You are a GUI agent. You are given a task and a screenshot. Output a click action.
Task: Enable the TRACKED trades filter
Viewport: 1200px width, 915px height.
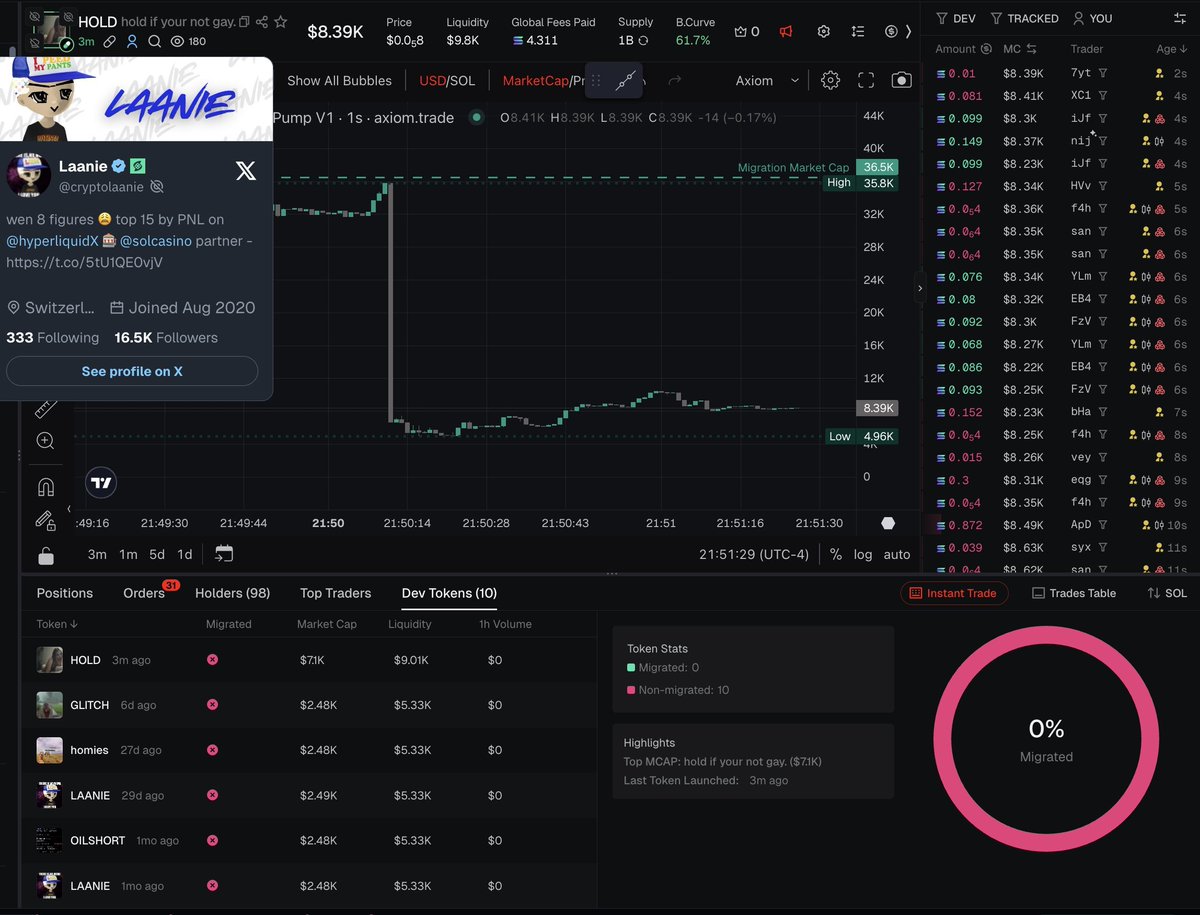pos(1024,18)
